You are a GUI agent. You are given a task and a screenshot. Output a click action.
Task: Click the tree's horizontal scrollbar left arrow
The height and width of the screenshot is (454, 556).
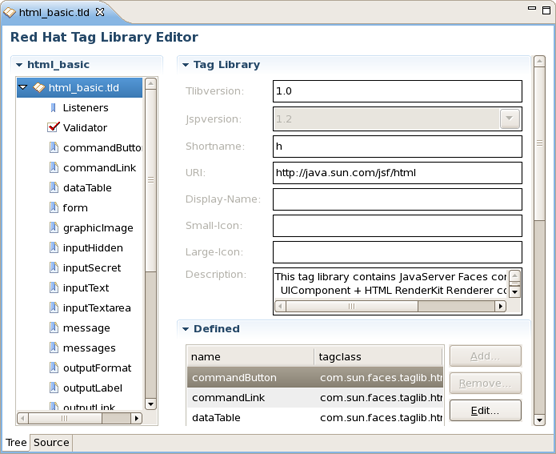[x=23, y=419]
